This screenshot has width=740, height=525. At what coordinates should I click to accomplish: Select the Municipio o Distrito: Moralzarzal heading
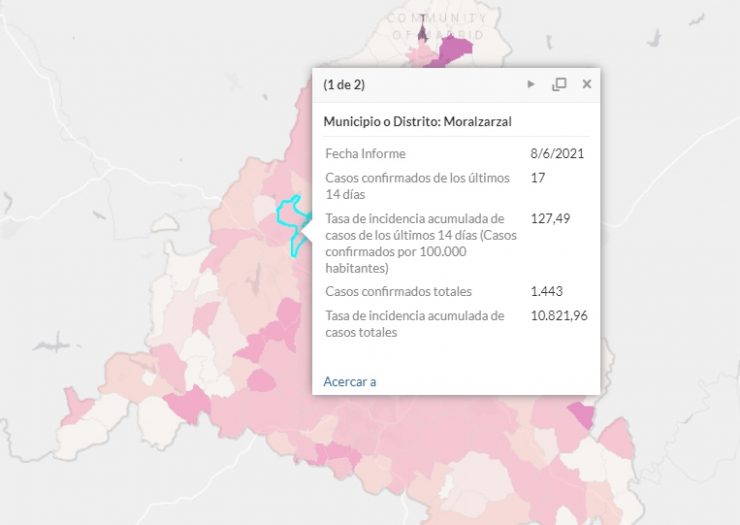pos(417,121)
